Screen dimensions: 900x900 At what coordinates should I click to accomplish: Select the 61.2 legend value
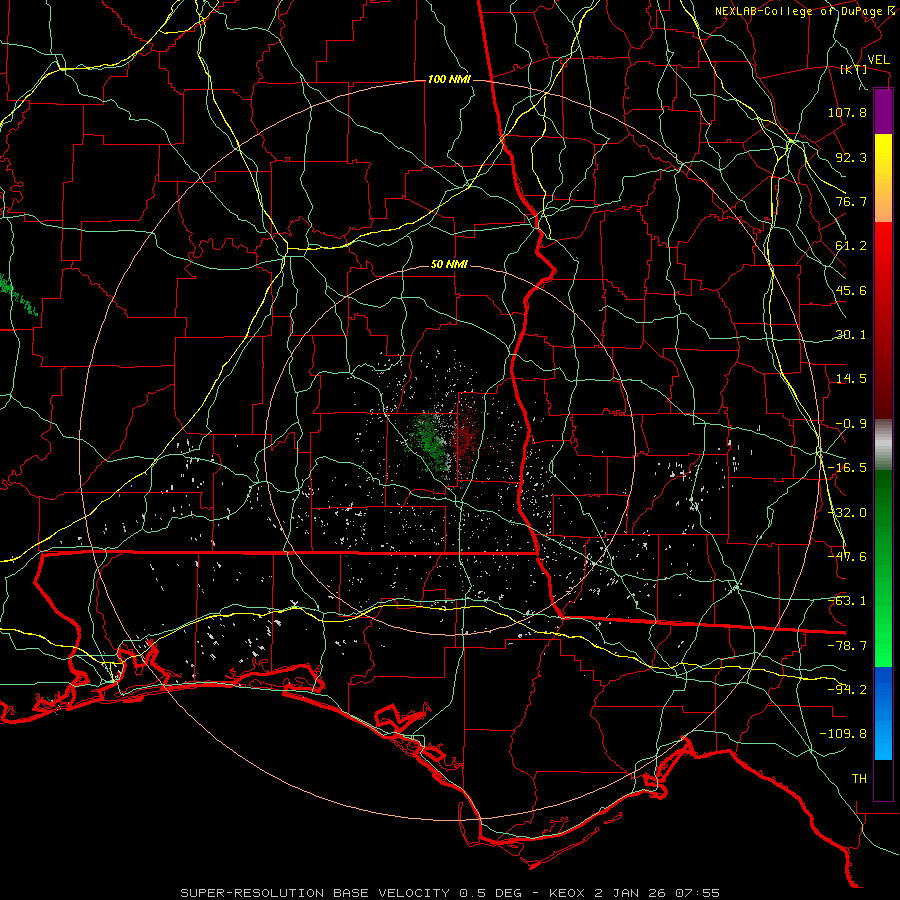(851, 246)
